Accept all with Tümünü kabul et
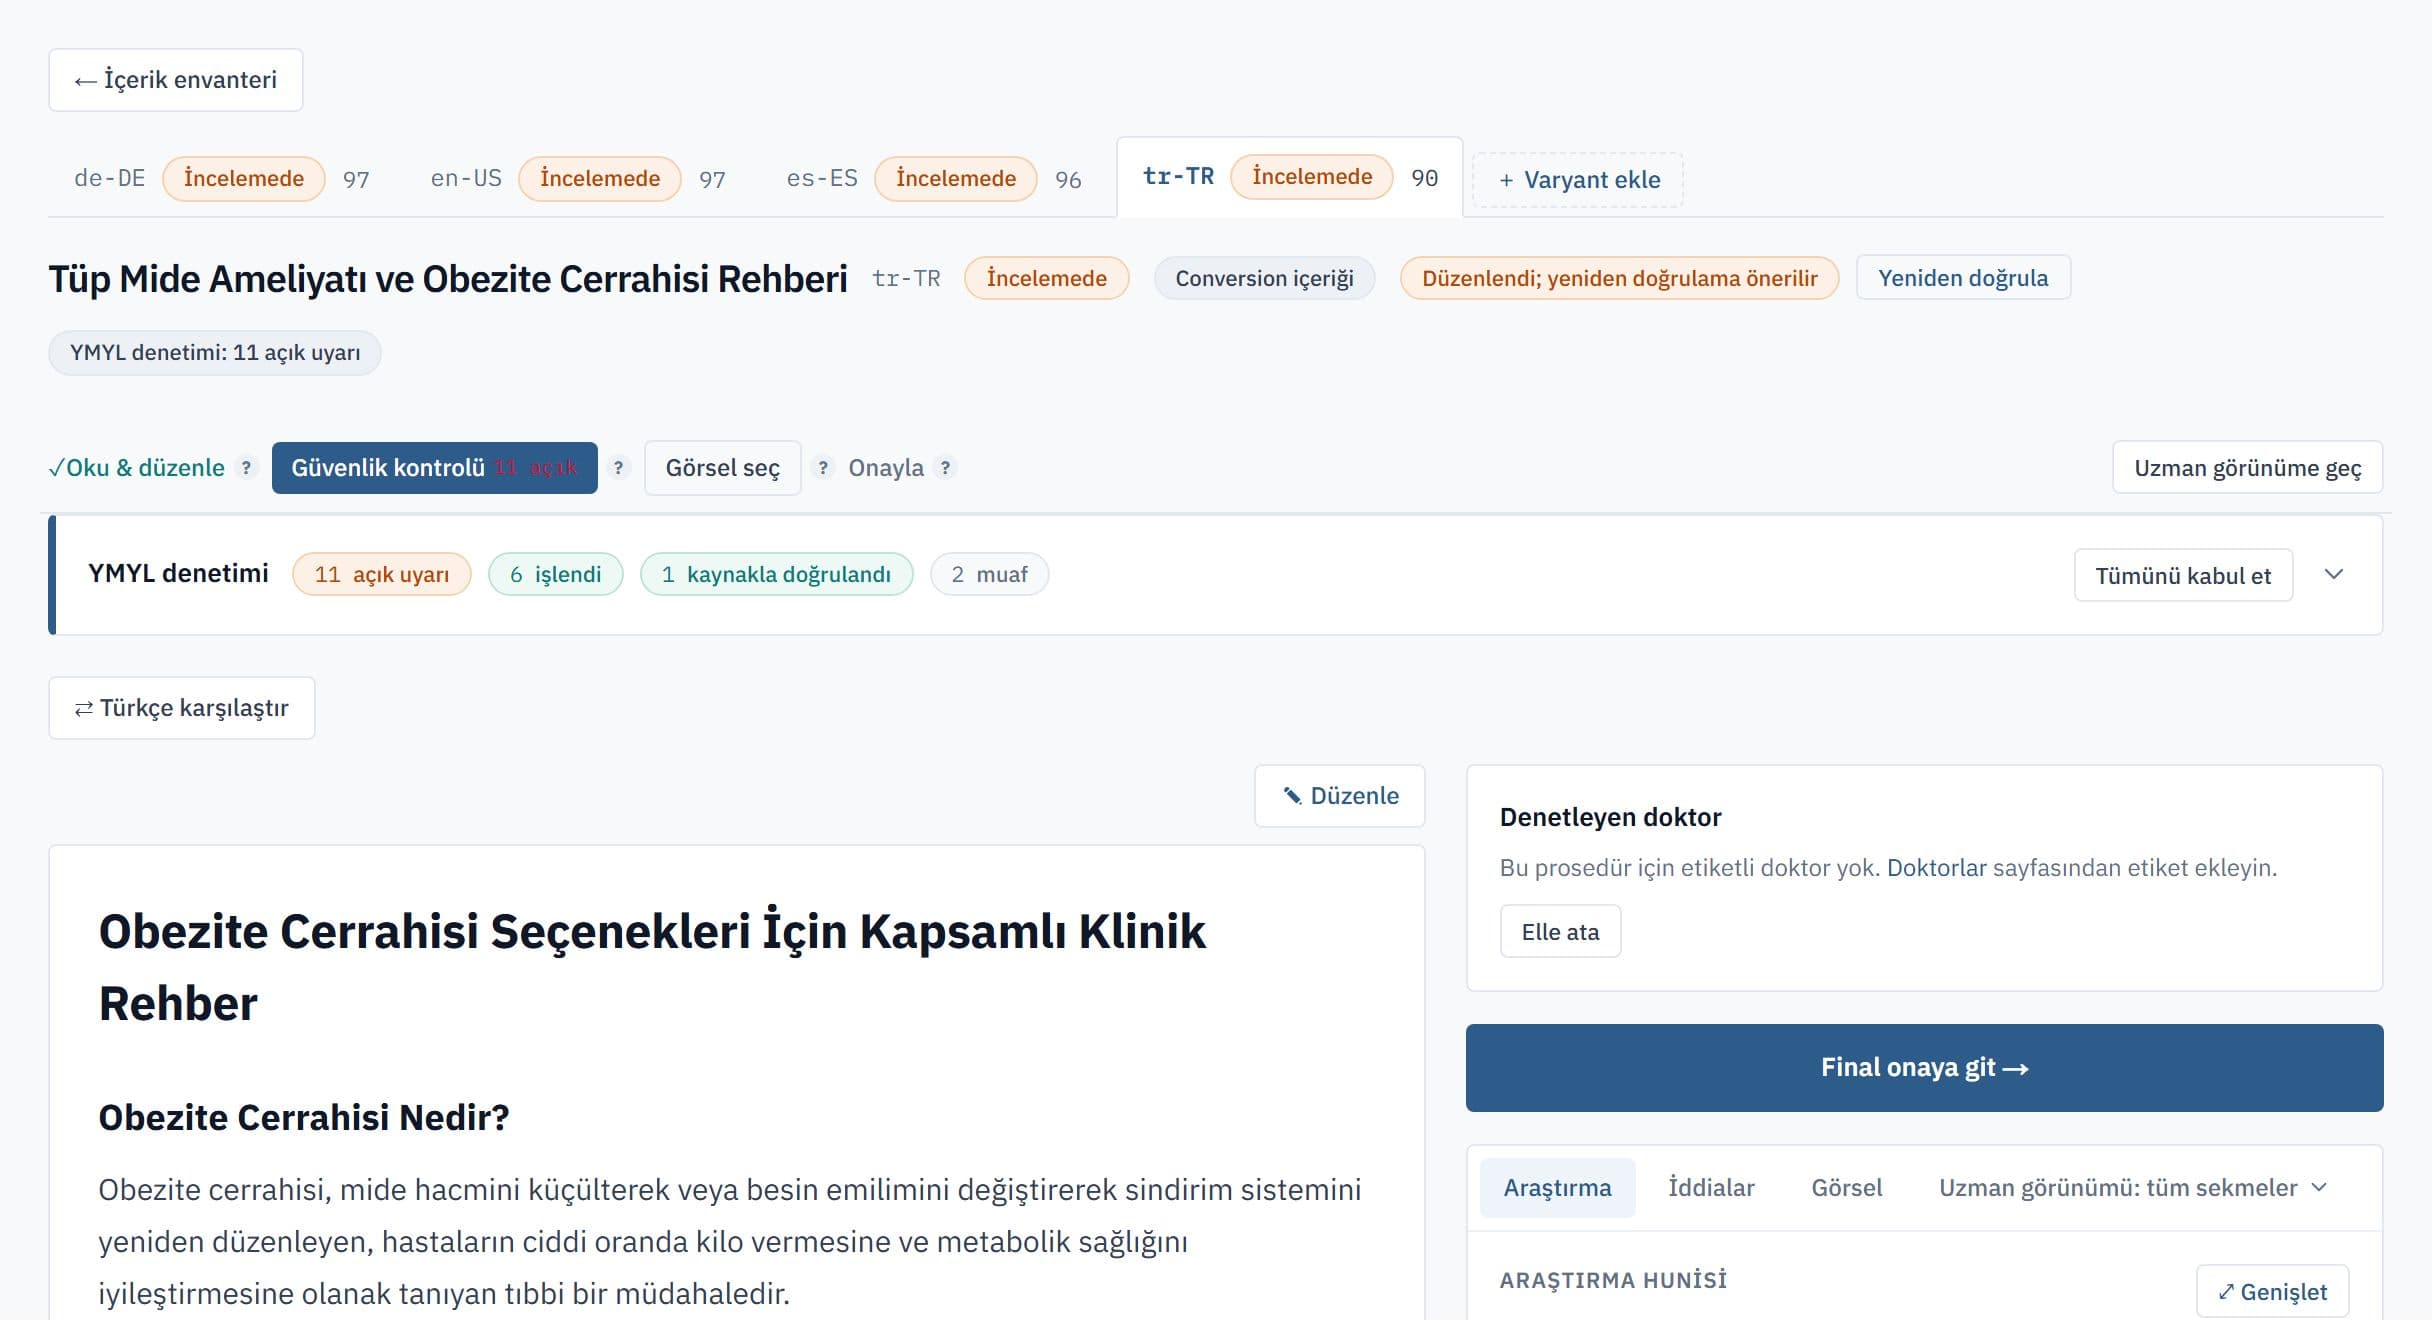This screenshot has width=2432, height=1320. point(2183,576)
